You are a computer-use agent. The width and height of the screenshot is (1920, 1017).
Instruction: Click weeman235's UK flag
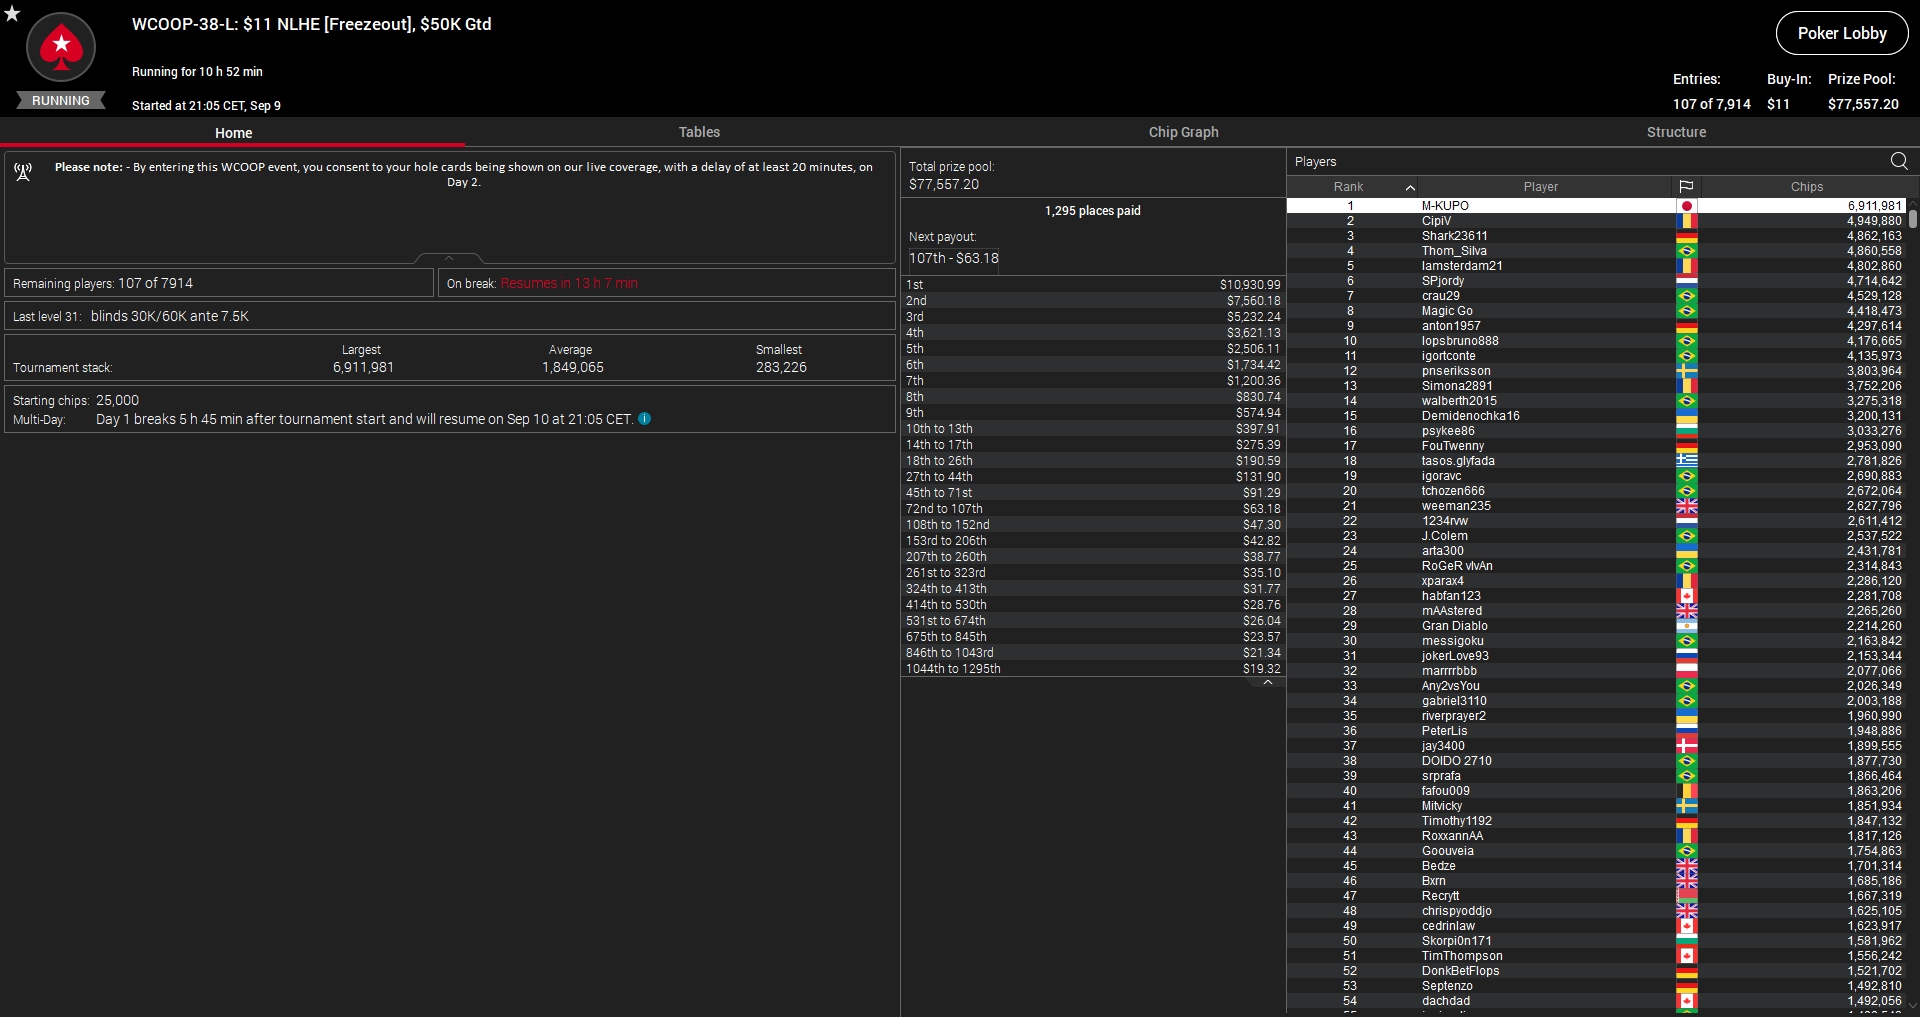click(x=1687, y=506)
